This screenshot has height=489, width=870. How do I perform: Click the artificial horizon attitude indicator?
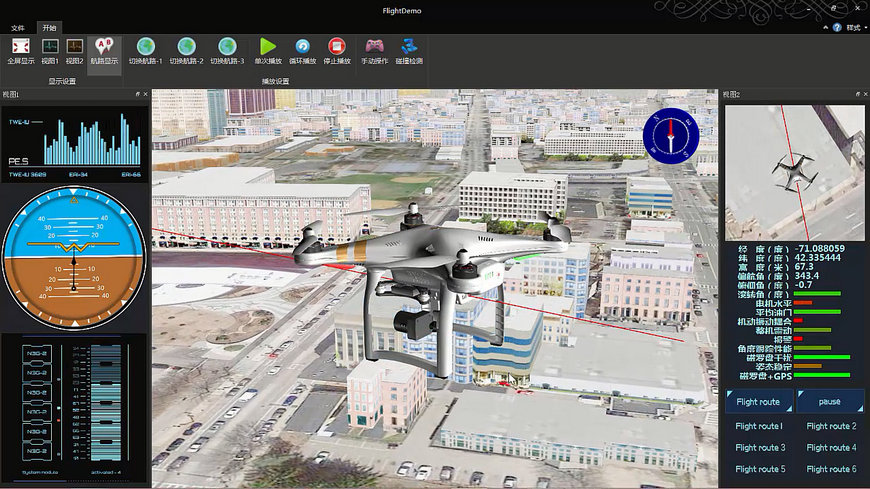73,256
